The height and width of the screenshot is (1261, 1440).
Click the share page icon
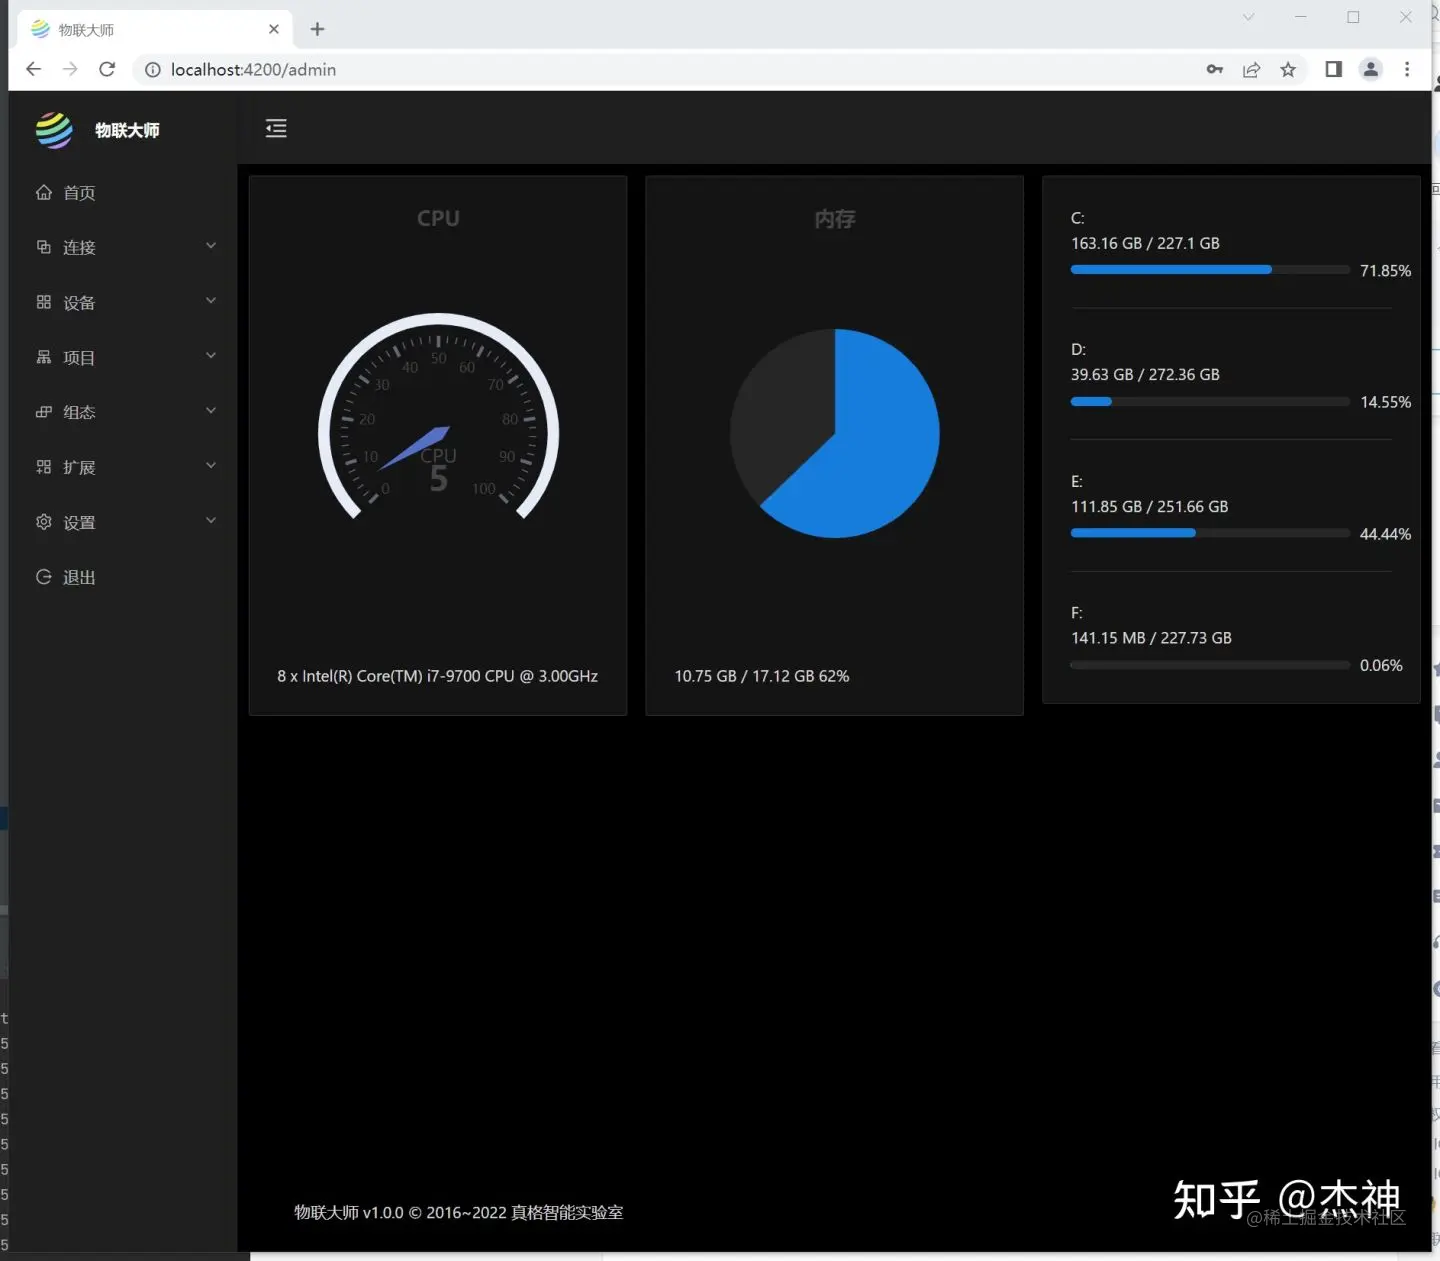[1251, 69]
